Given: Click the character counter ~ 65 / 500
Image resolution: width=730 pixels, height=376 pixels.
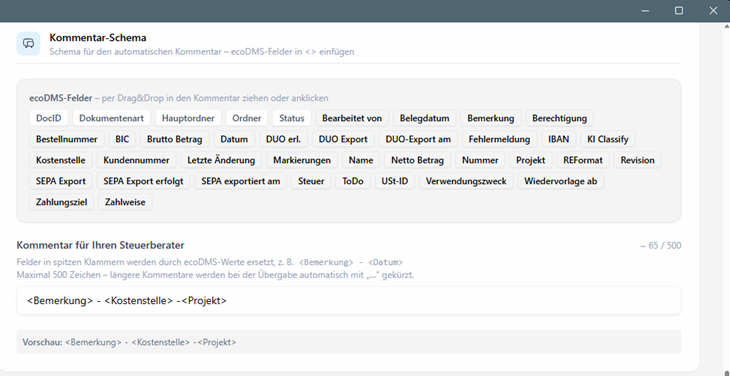Looking at the screenshot, I should point(660,245).
